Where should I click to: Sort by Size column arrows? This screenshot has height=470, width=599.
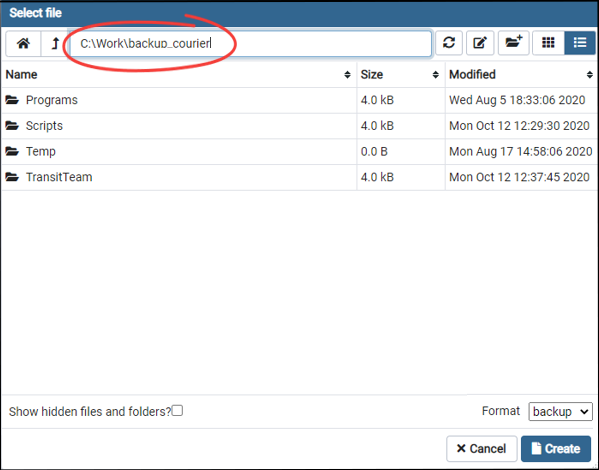pyautogui.click(x=435, y=75)
